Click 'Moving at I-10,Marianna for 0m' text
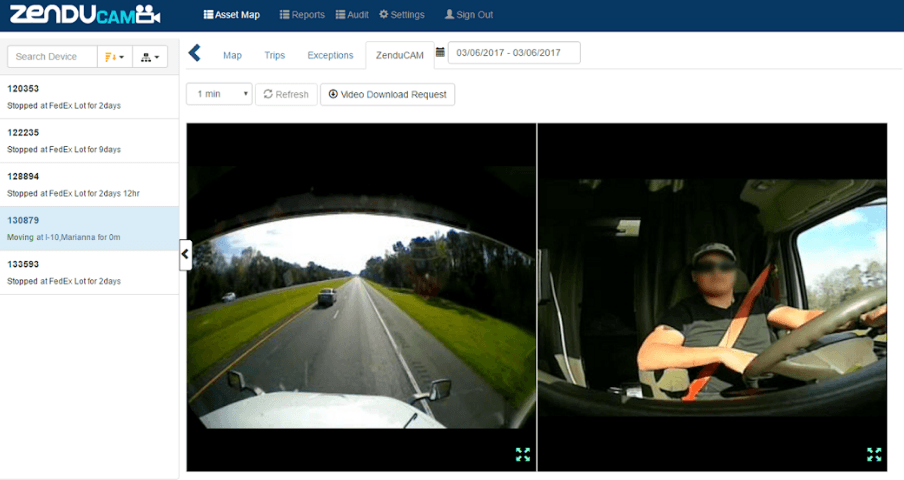The width and height of the screenshot is (904, 480). coord(63,237)
